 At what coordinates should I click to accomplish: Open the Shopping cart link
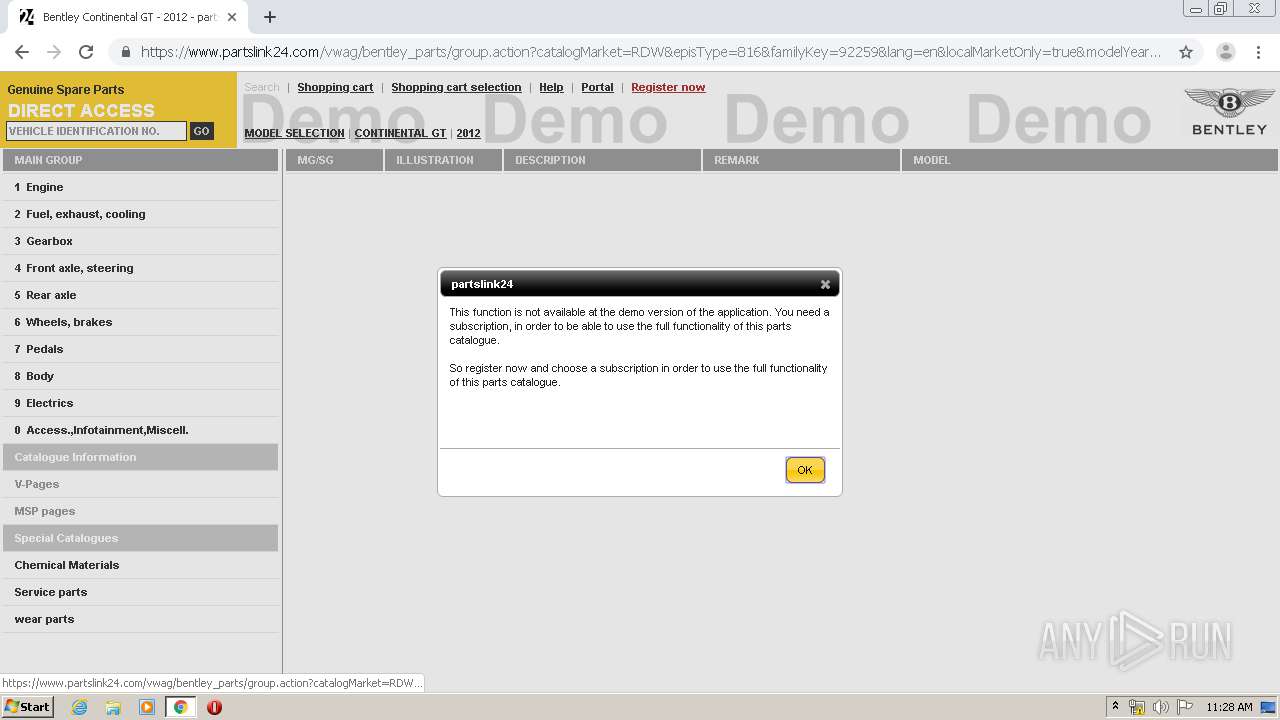pyautogui.click(x=335, y=87)
